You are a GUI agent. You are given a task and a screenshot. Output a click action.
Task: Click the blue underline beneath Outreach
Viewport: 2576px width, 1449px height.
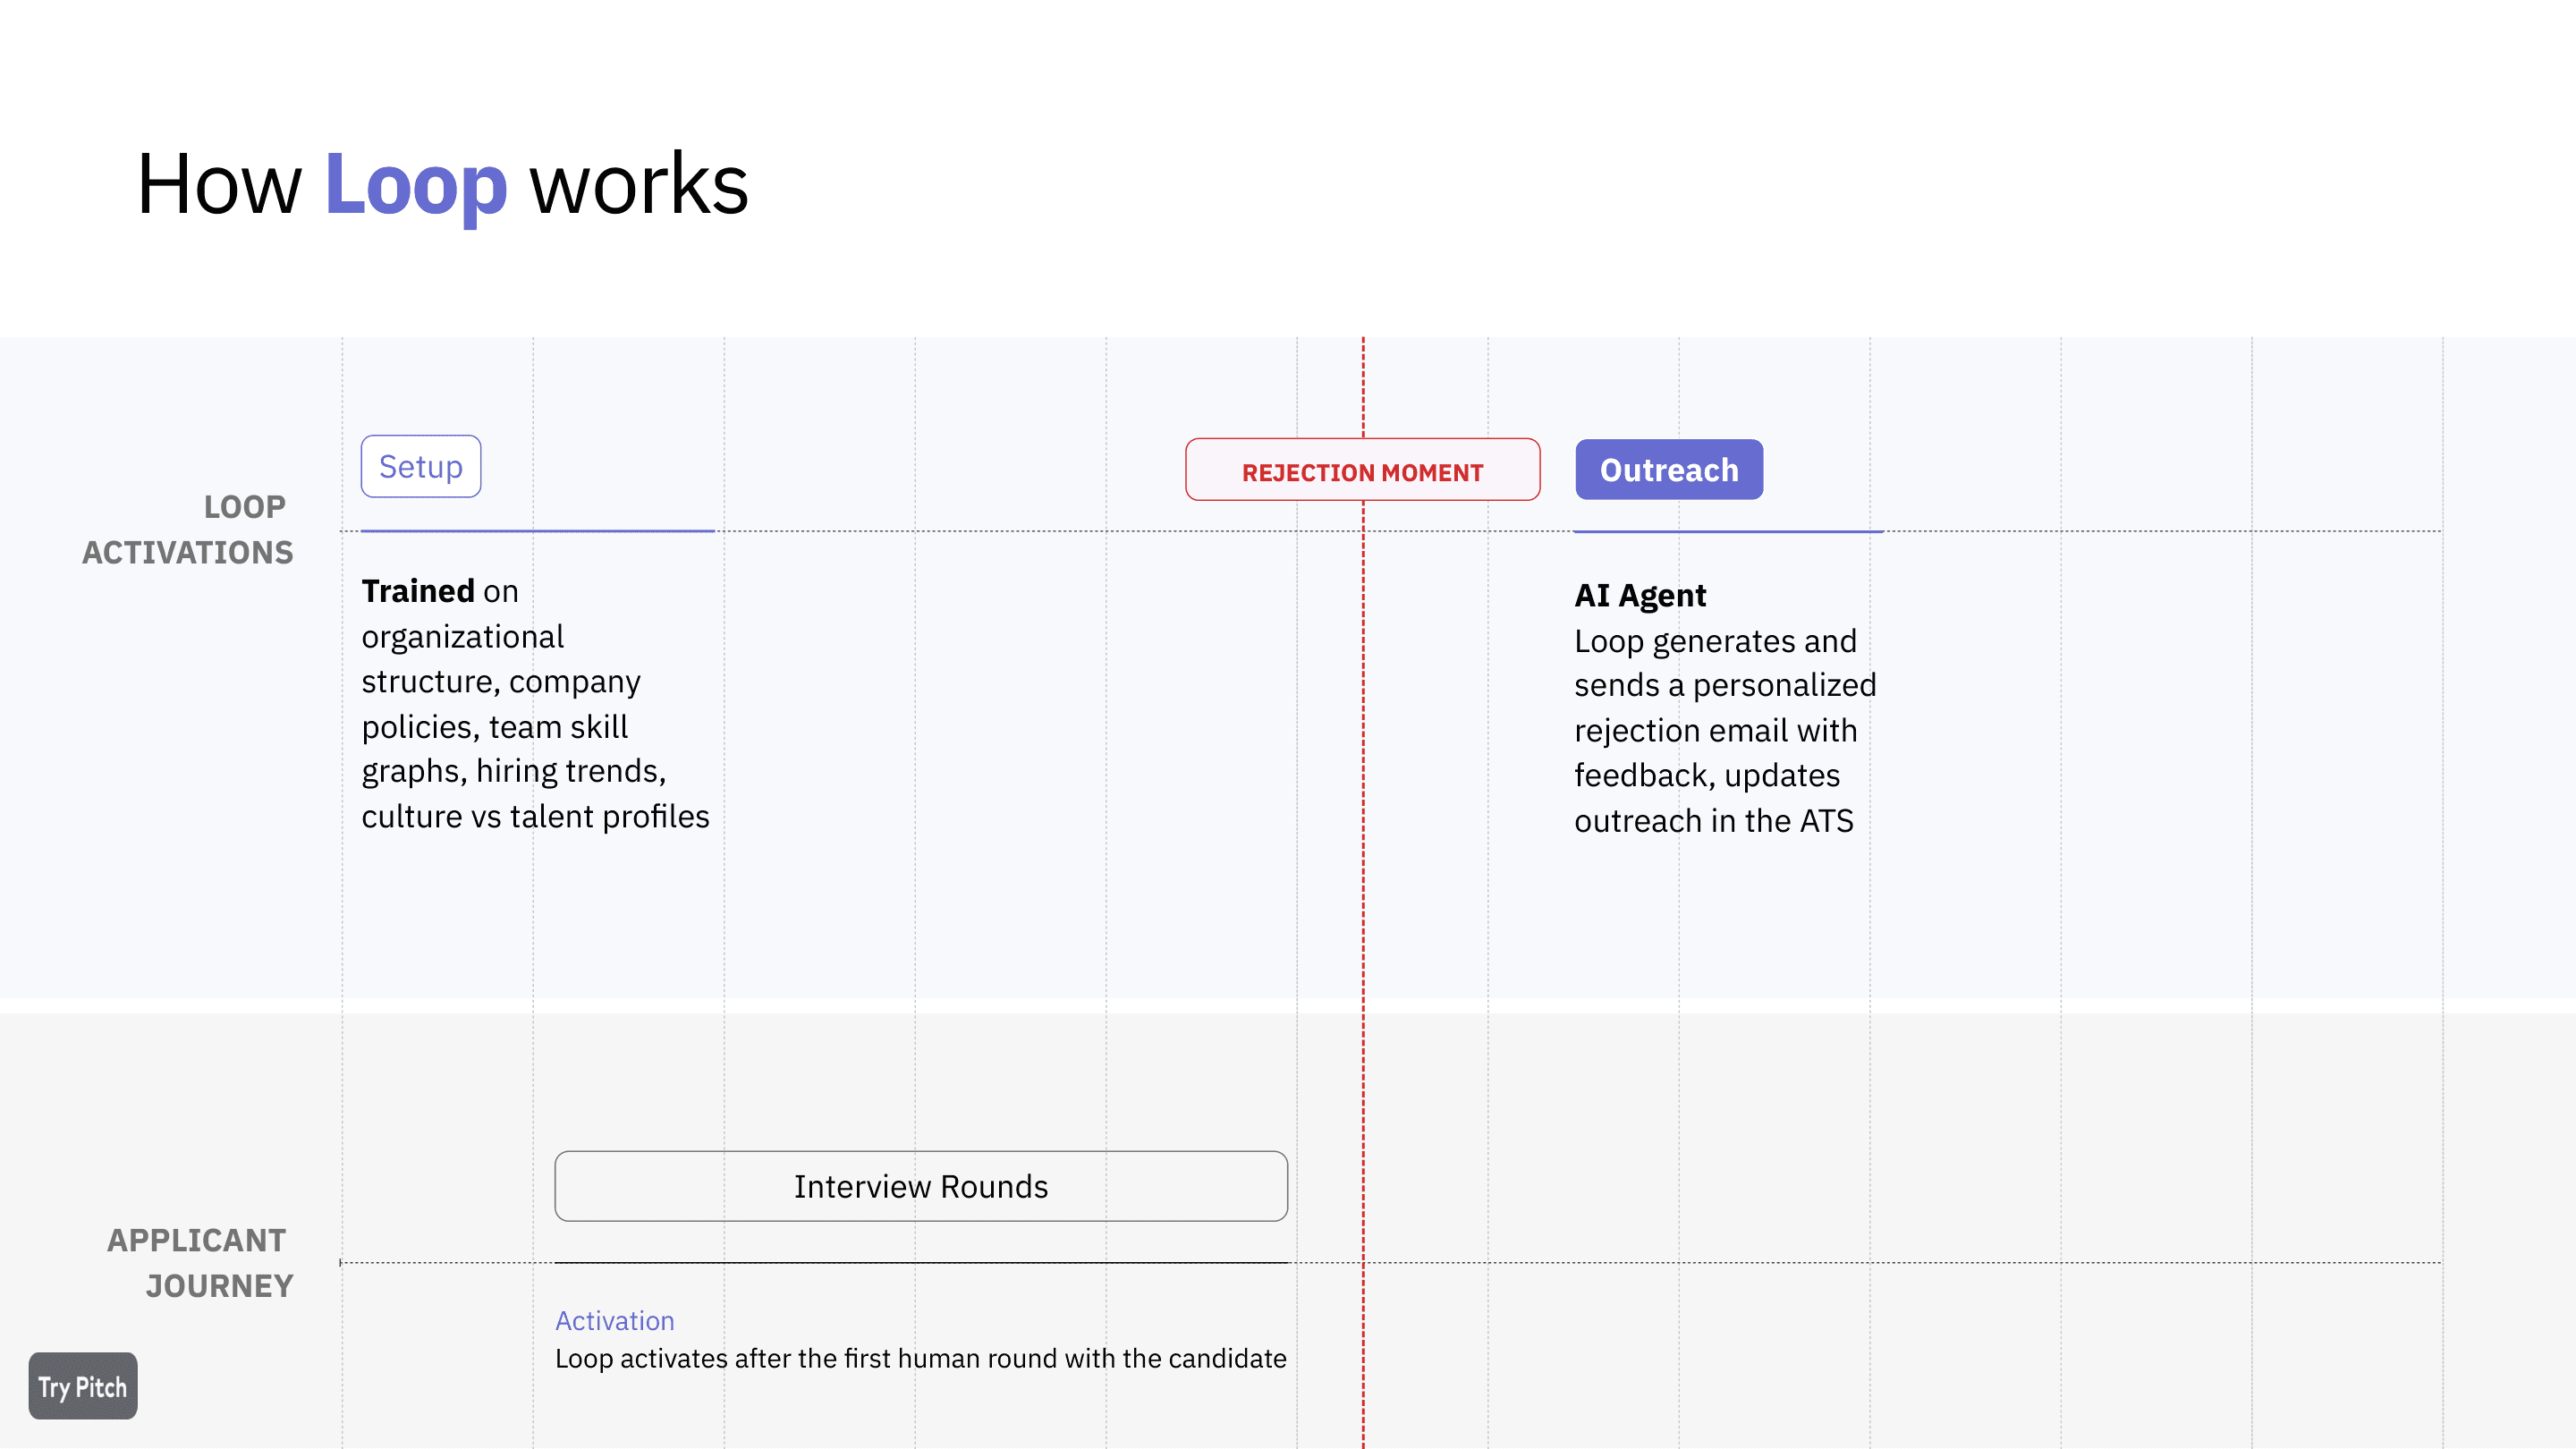1729,531
